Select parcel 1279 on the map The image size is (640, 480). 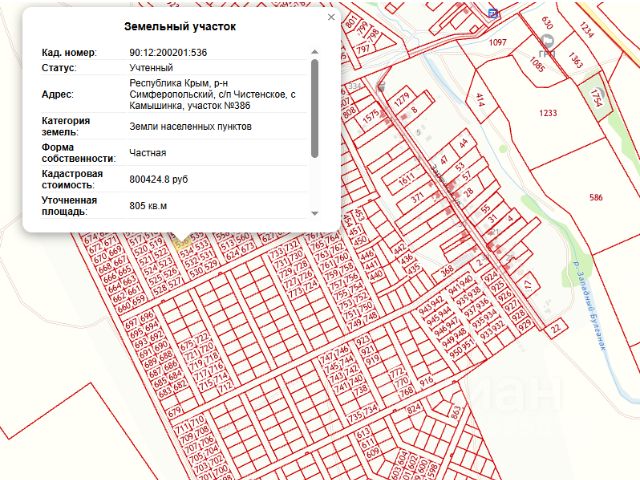[x=402, y=100]
